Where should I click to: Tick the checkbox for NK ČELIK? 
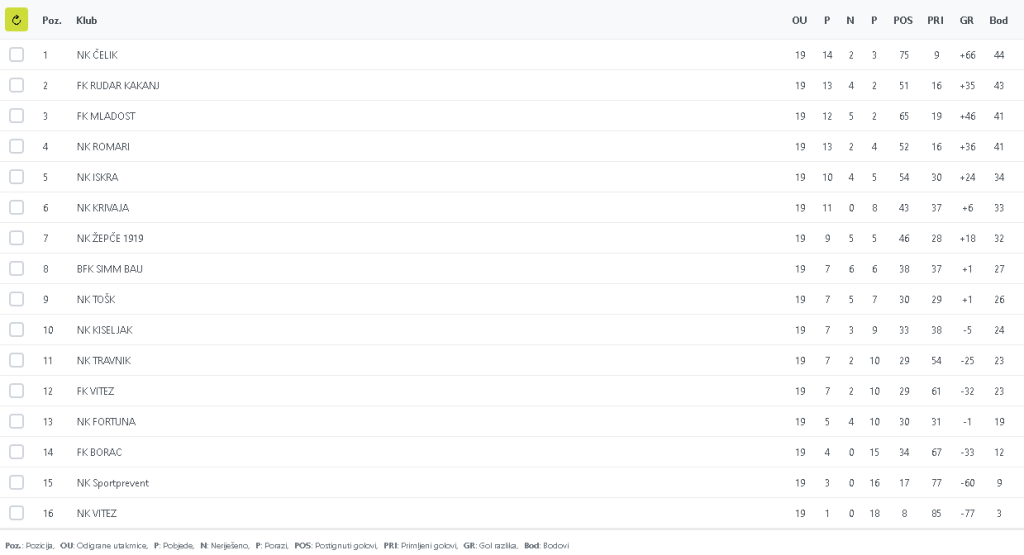[16, 55]
